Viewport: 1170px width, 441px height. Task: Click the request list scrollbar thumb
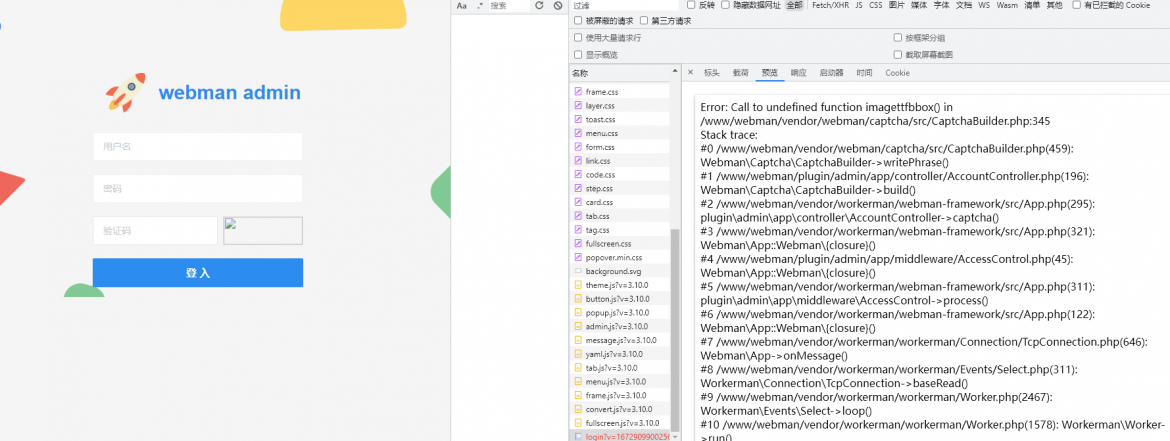click(x=675, y=330)
